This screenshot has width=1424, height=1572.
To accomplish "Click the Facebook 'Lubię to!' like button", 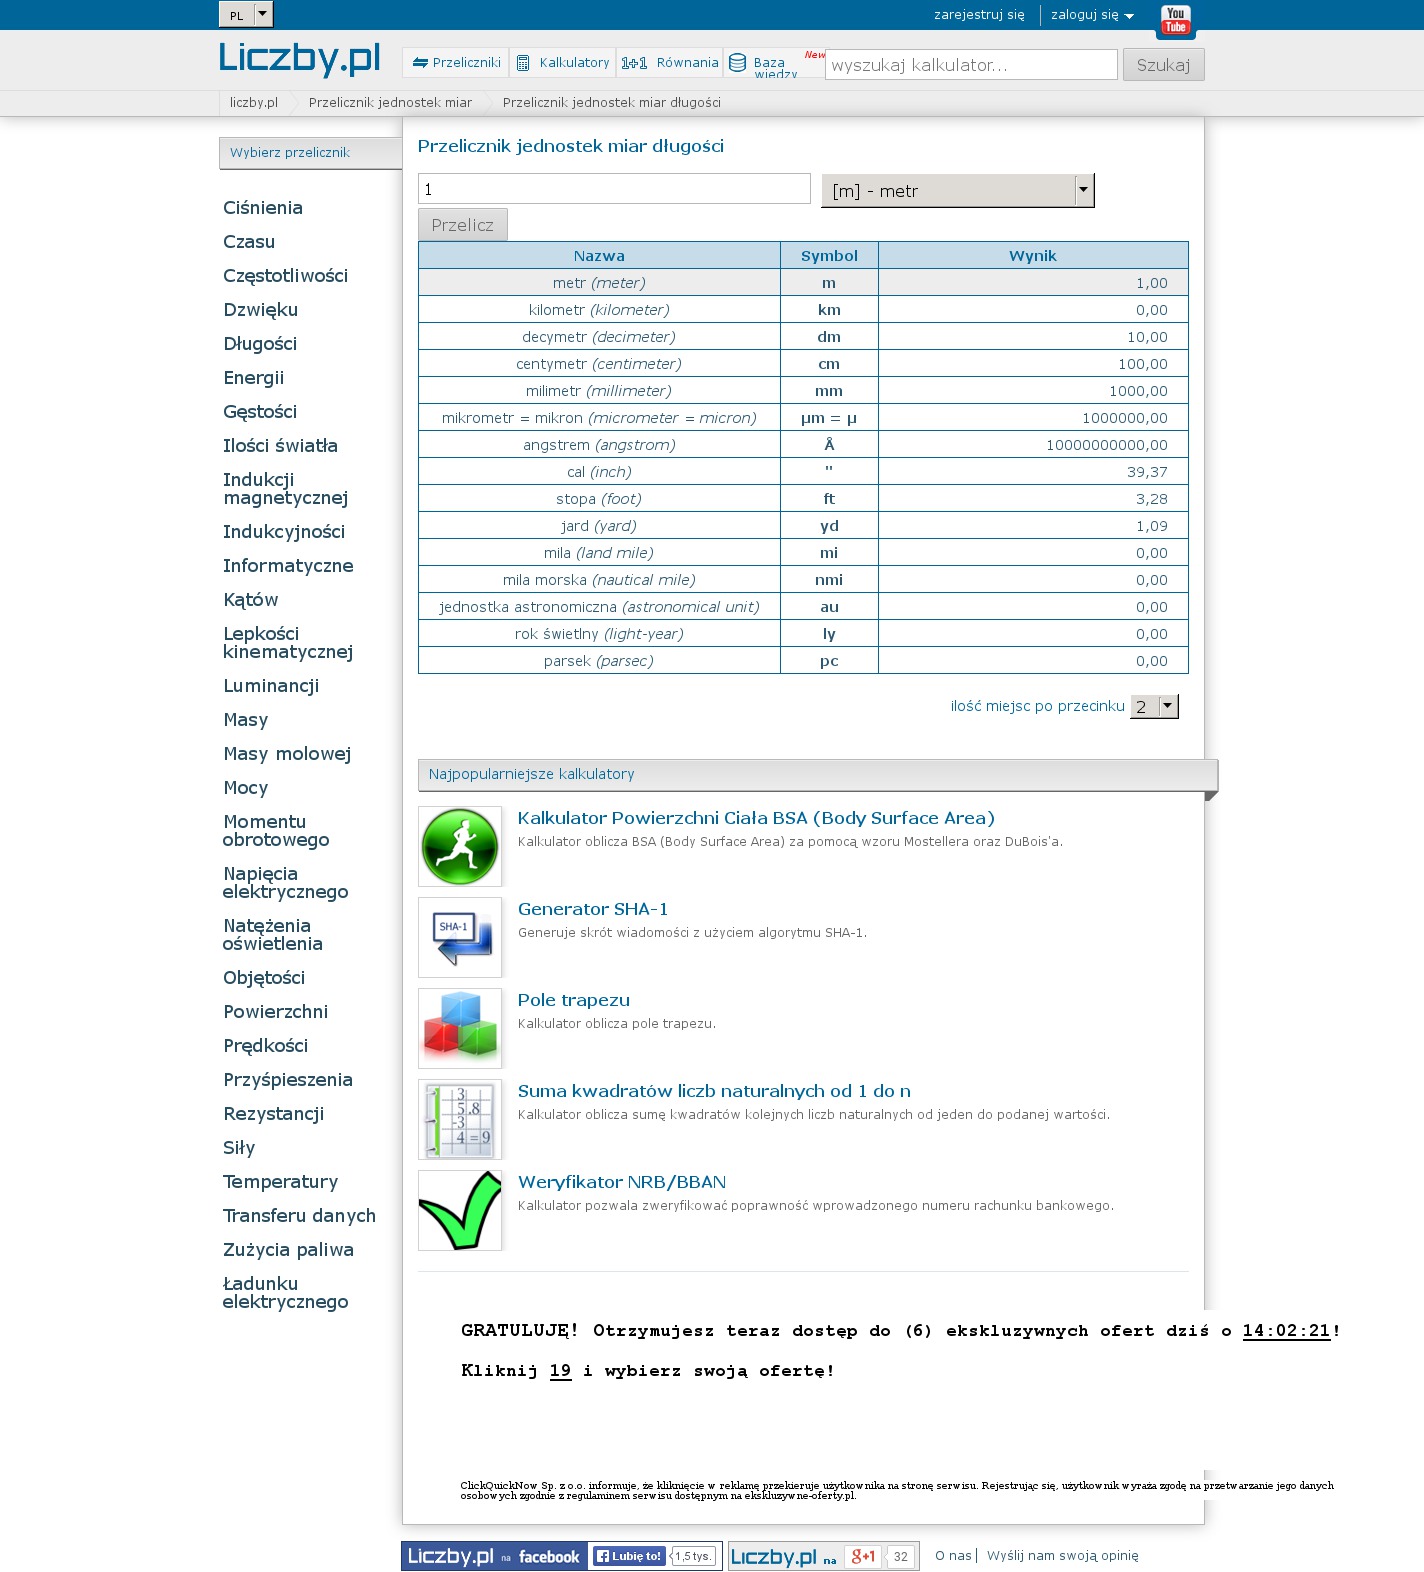I will (629, 1556).
